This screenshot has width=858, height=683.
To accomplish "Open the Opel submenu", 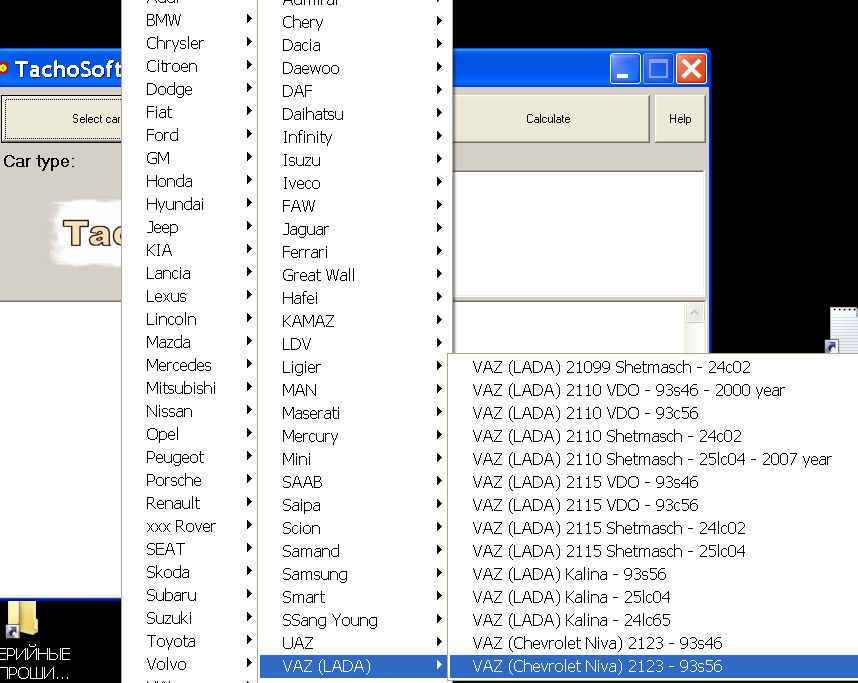I will click(190, 434).
